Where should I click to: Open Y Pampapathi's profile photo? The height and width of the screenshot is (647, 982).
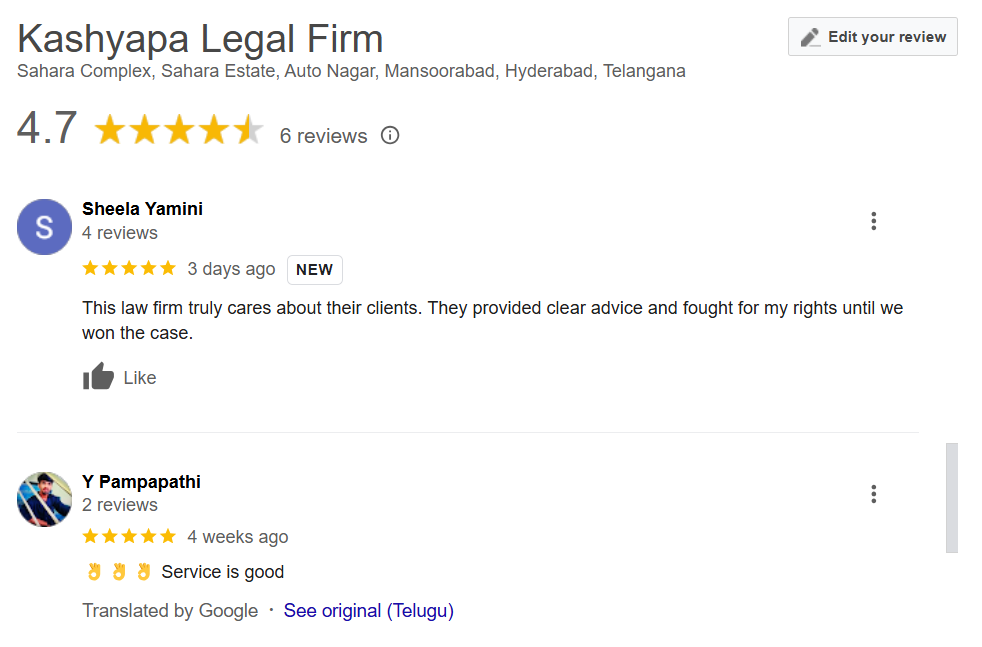click(44, 499)
